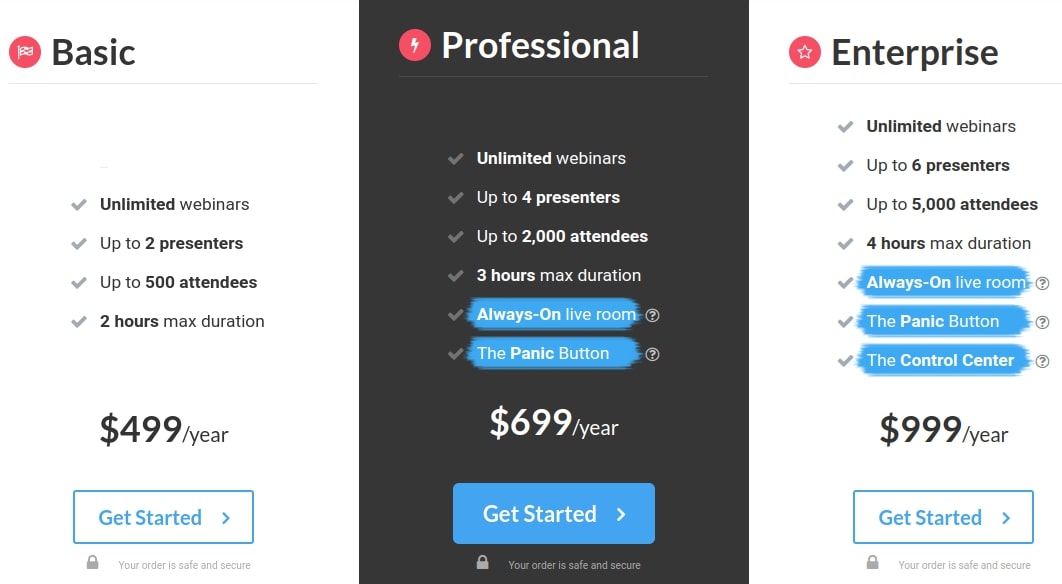The width and height of the screenshot is (1062, 584).
Task: Click the lock icon under Basic plan
Action: coord(92,563)
